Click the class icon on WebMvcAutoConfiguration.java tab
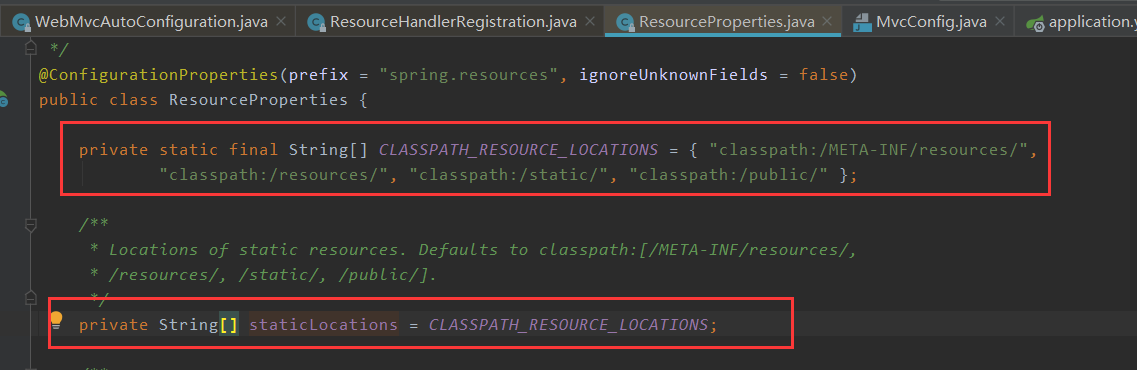The height and width of the screenshot is (370, 1137). [21, 22]
